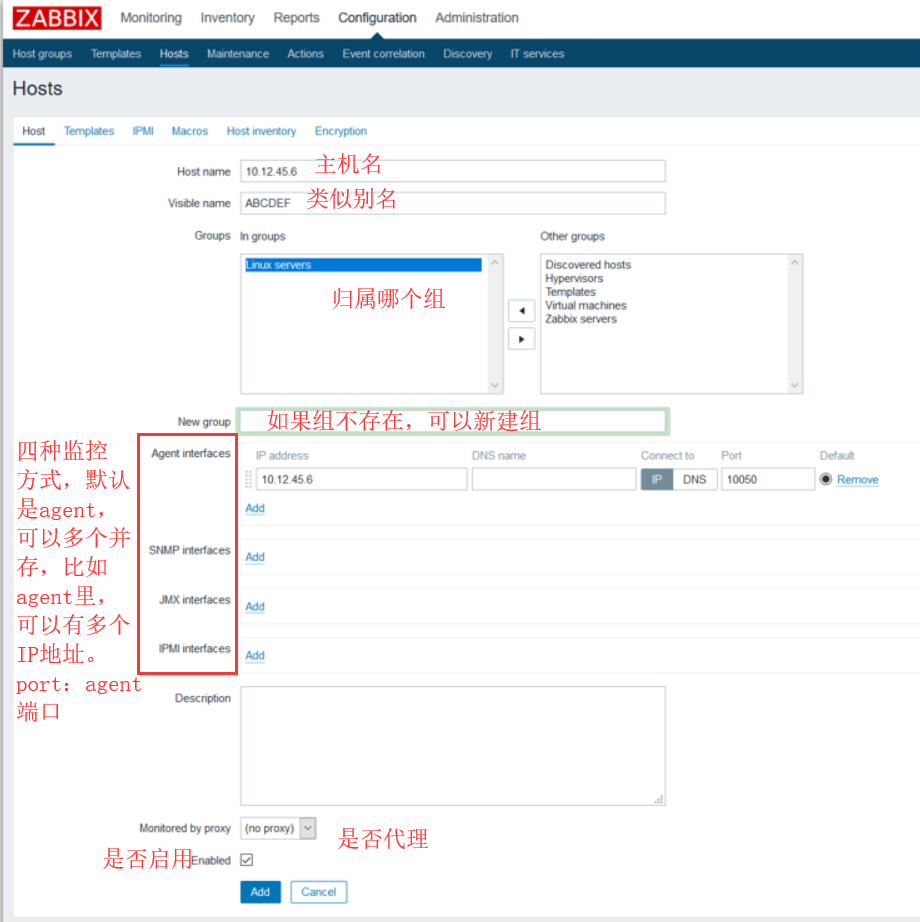Image resolution: width=920 pixels, height=922 pixels.
Task: Select Zabbix servers in Other groups
Action: (581, 319)
